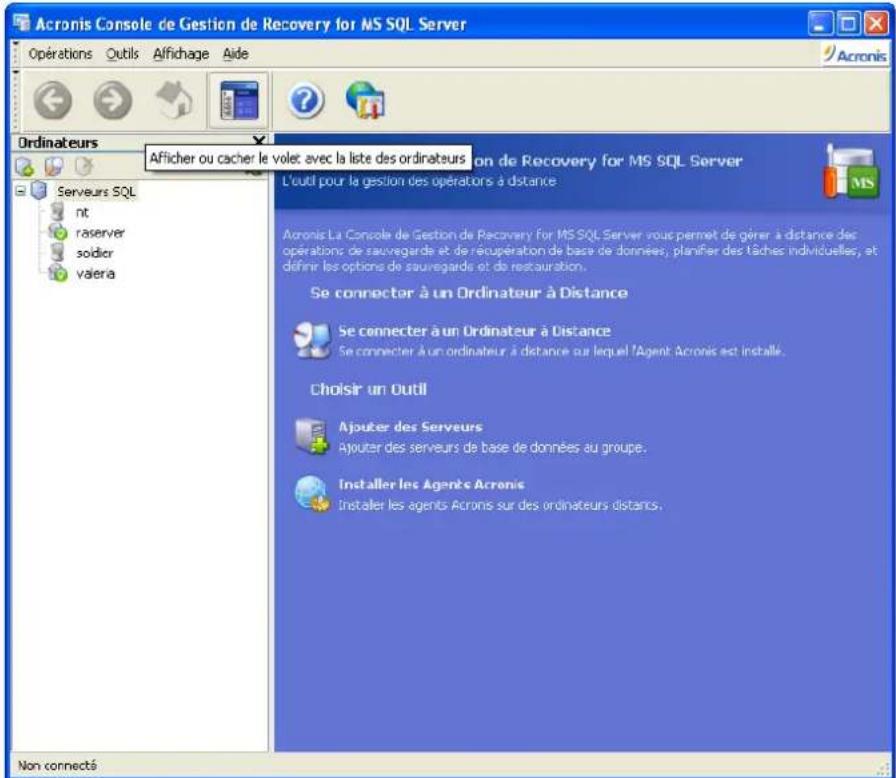
Task: Click the Installer les Agents Acronis link
Action: pos(431,484)
